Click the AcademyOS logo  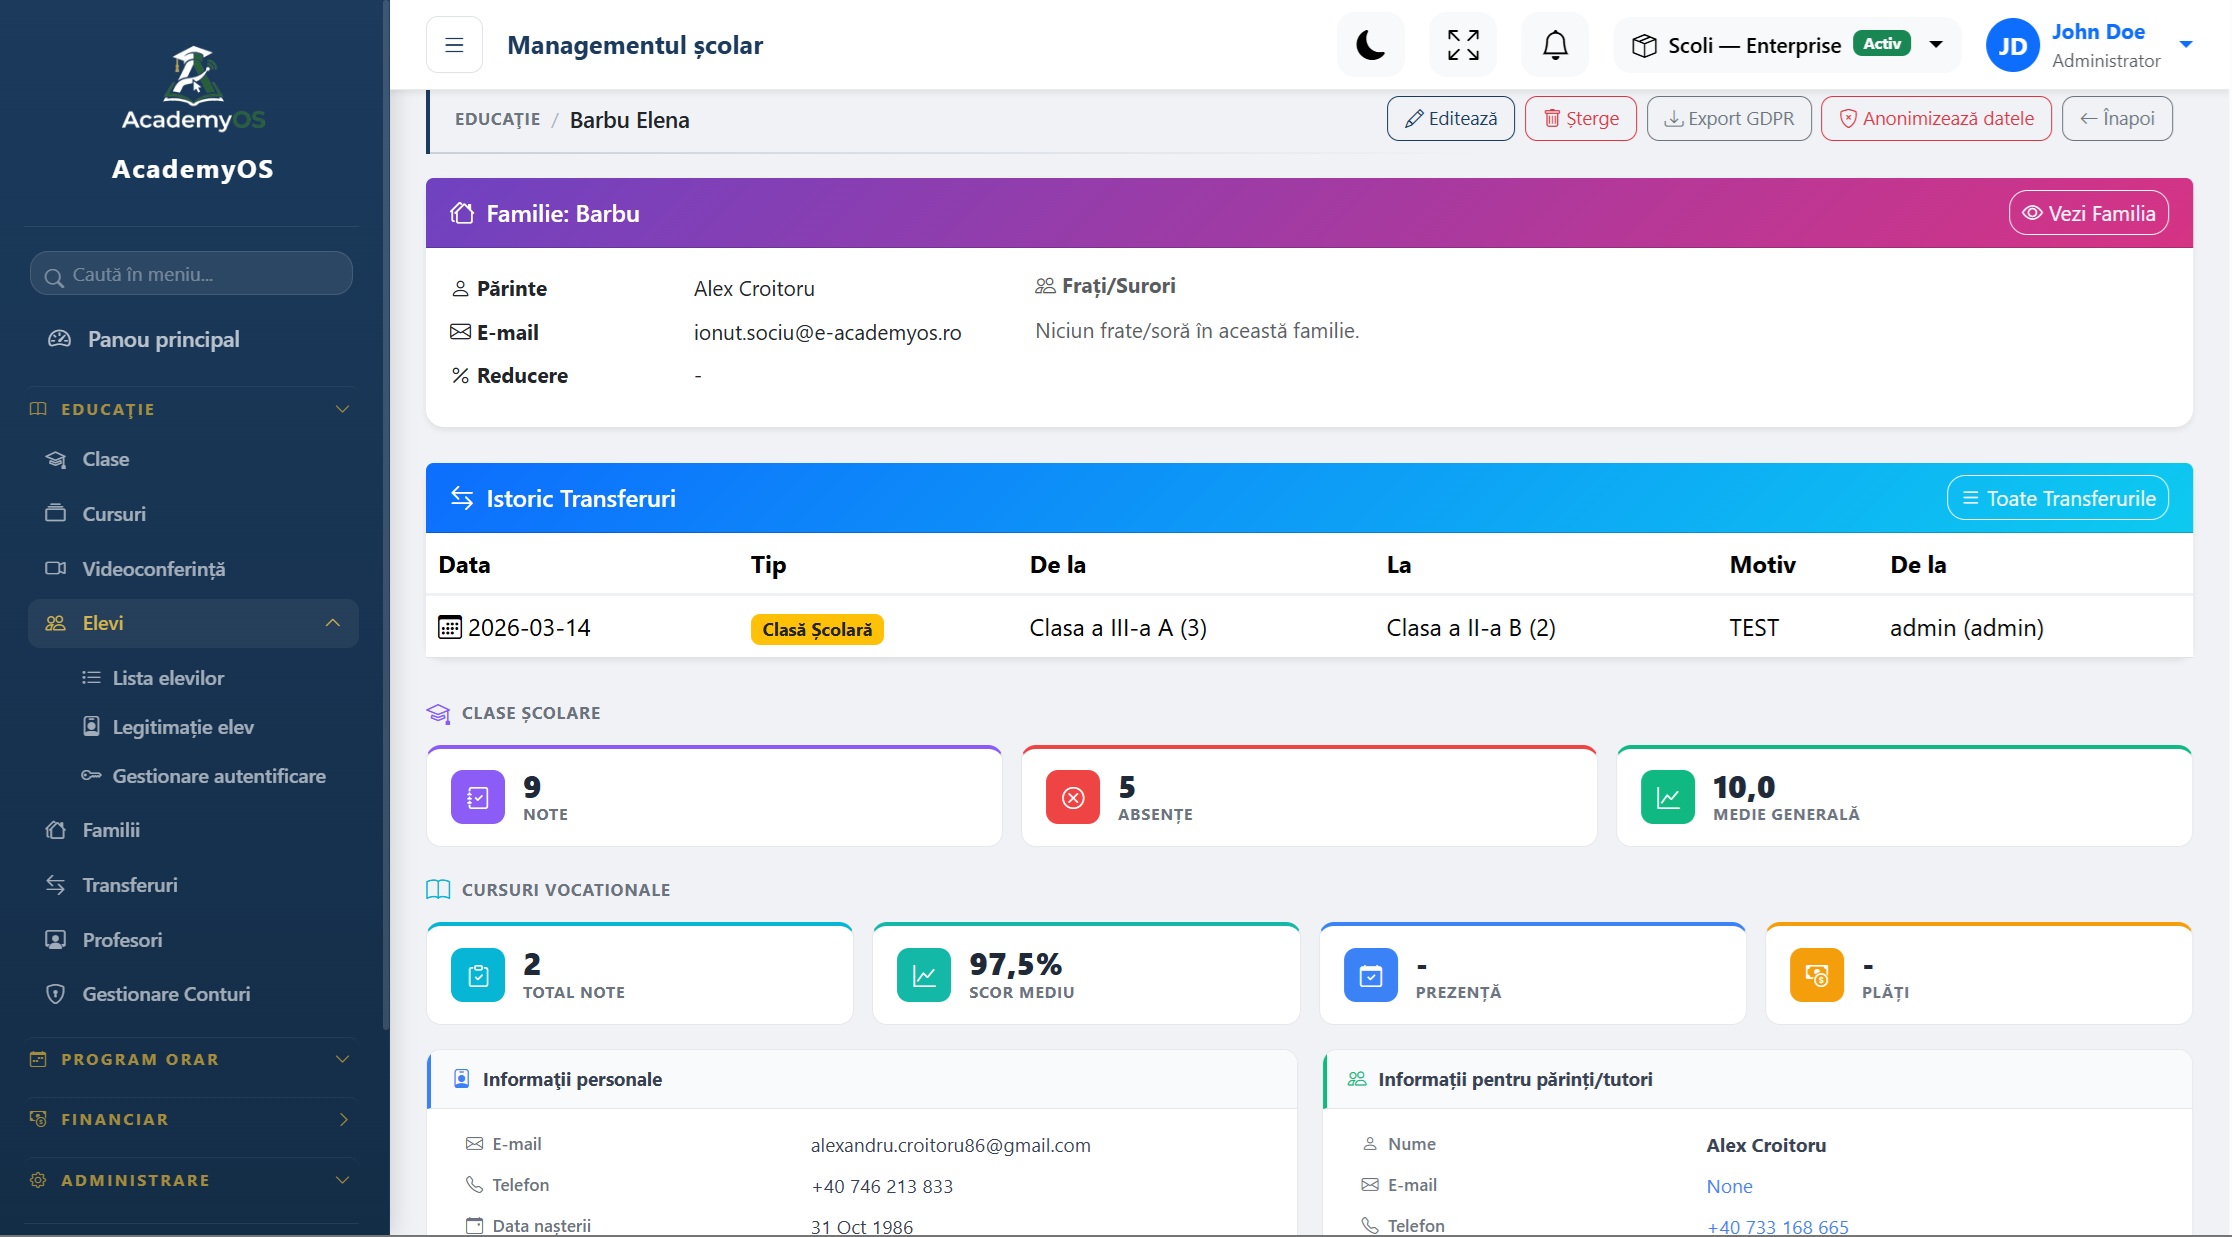click(x=193, y=89)
